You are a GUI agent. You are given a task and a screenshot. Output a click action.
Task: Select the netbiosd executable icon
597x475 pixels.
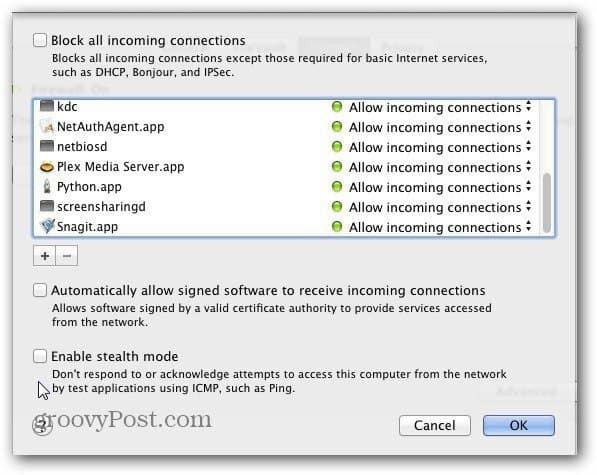click(x=47, y=146)
